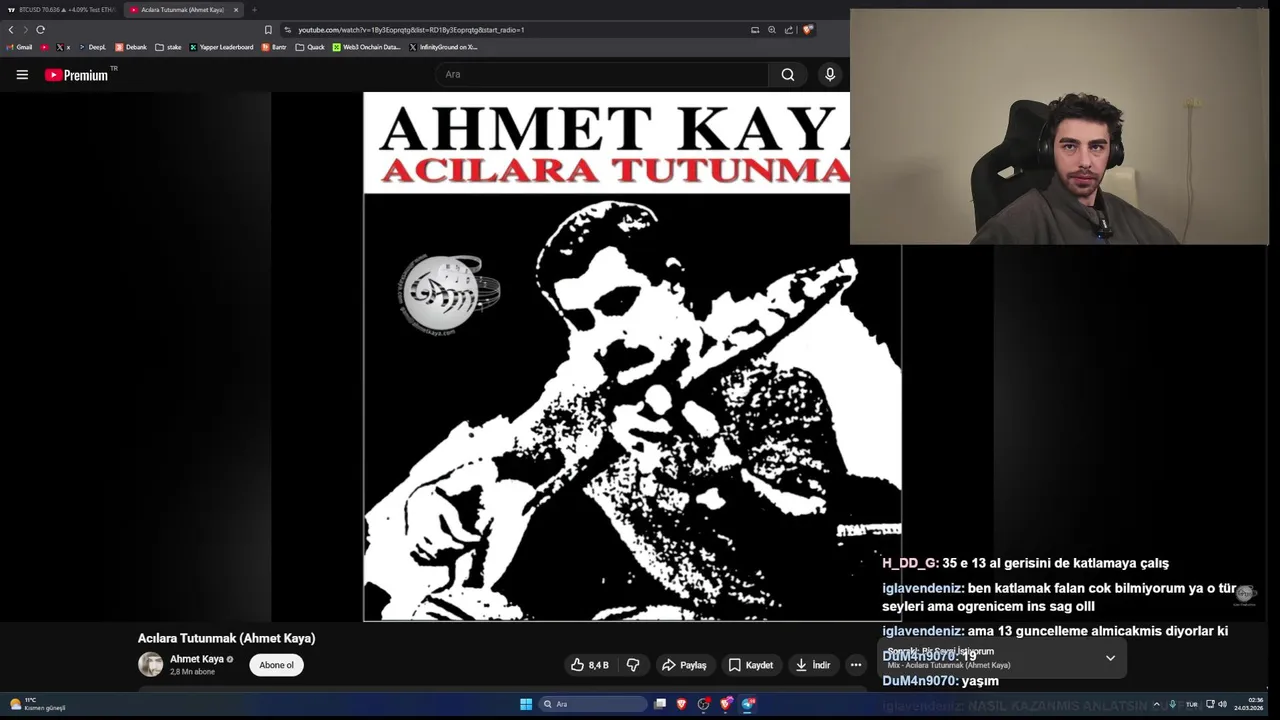The image size is (1280, 720).
Task: Click the zoom magnifier icon in address bar
Action: click(x=771, y=30)
